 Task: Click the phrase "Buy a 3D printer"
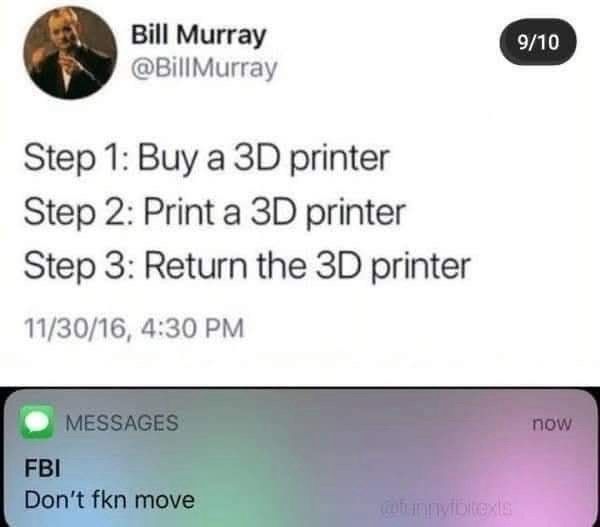click(264, 159)
